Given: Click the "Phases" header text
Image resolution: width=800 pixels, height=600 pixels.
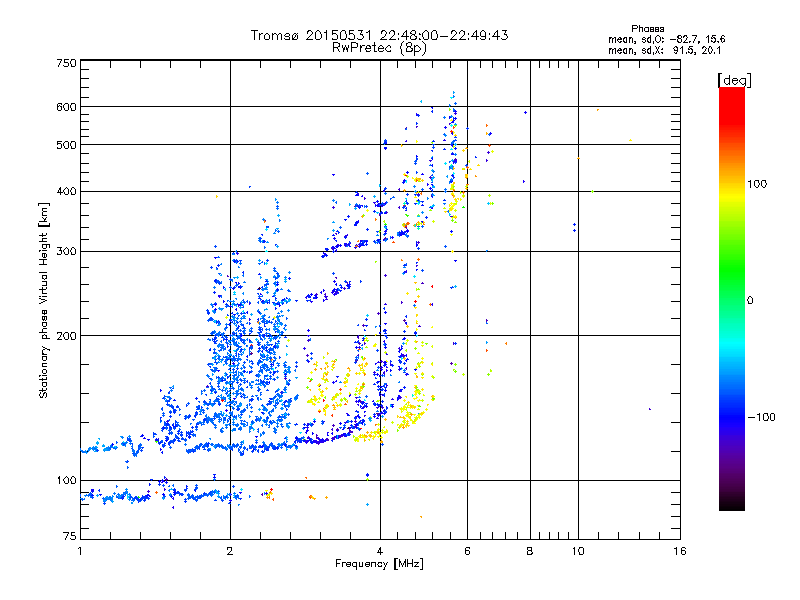Looking at the screenshot, I should (x=647, y=29).
